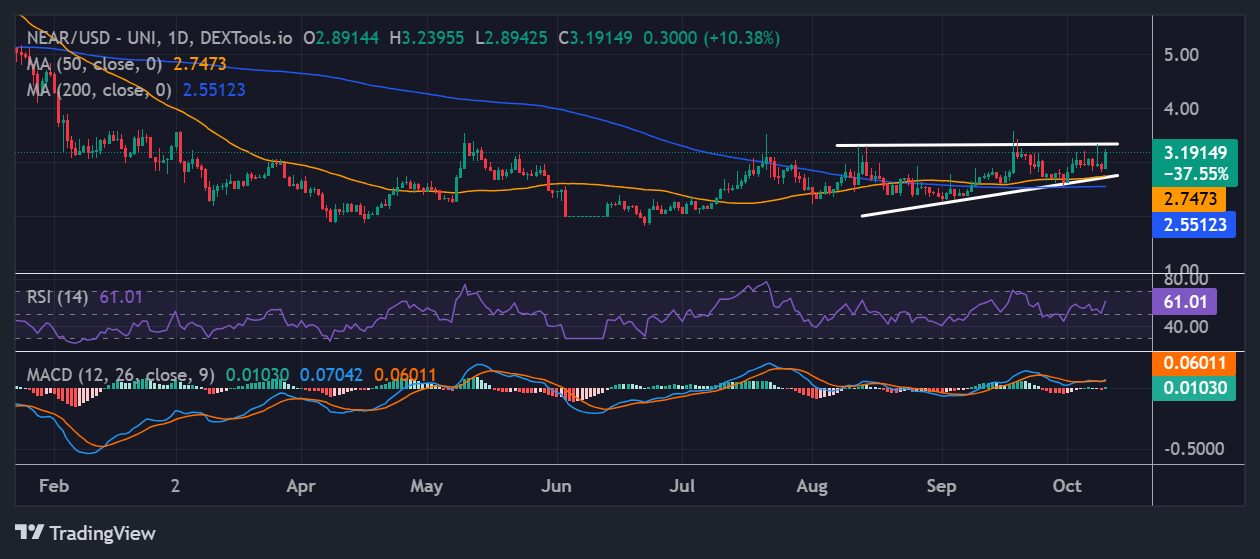
Task: Click the Aug marker on time axis
Action: (x=813, y=486)
